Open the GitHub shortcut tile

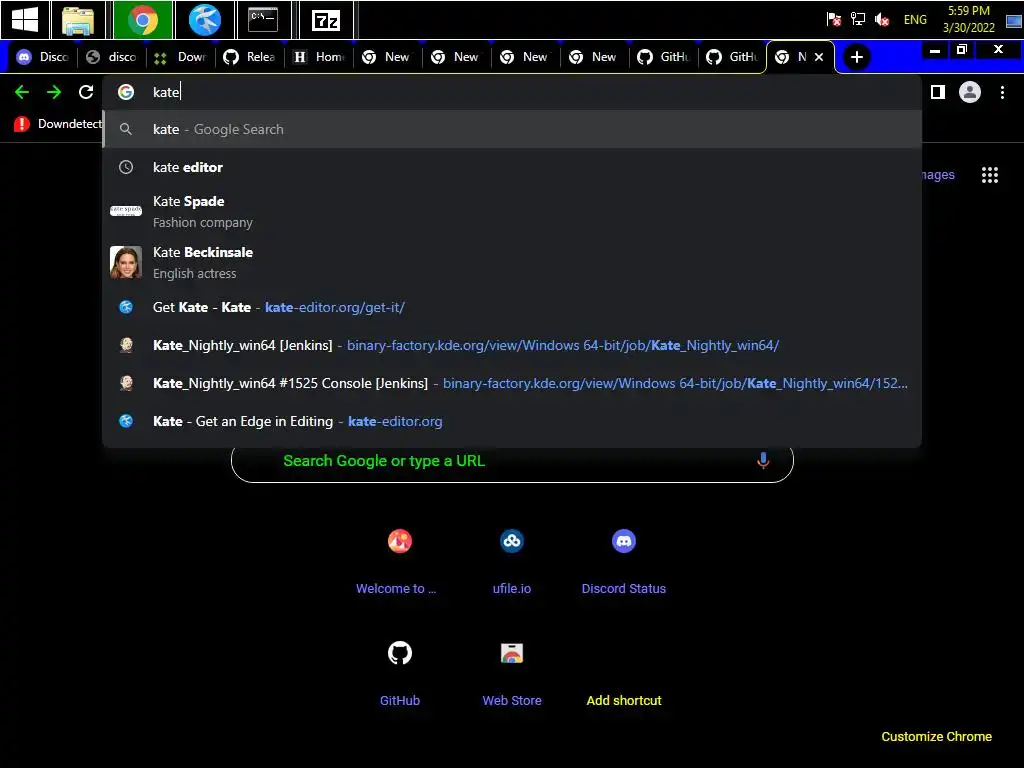(400, 673)
